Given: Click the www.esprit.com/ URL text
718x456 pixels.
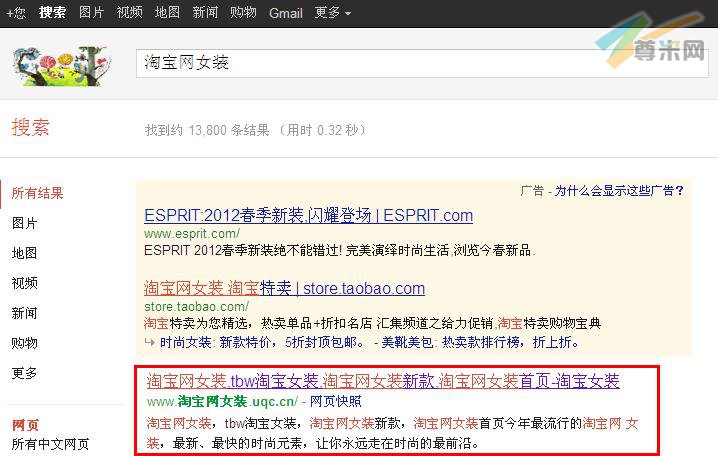Looking at the screenshot, I should click(x=192, y=233).
